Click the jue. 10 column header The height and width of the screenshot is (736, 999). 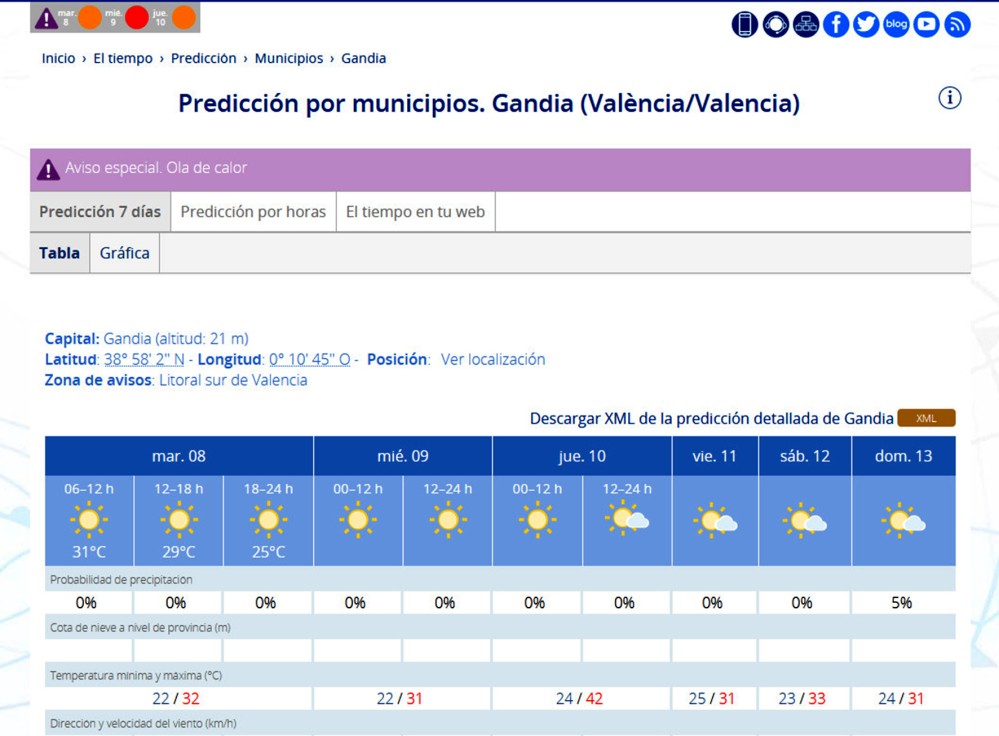pyautogui.click(x=582, y=456)
